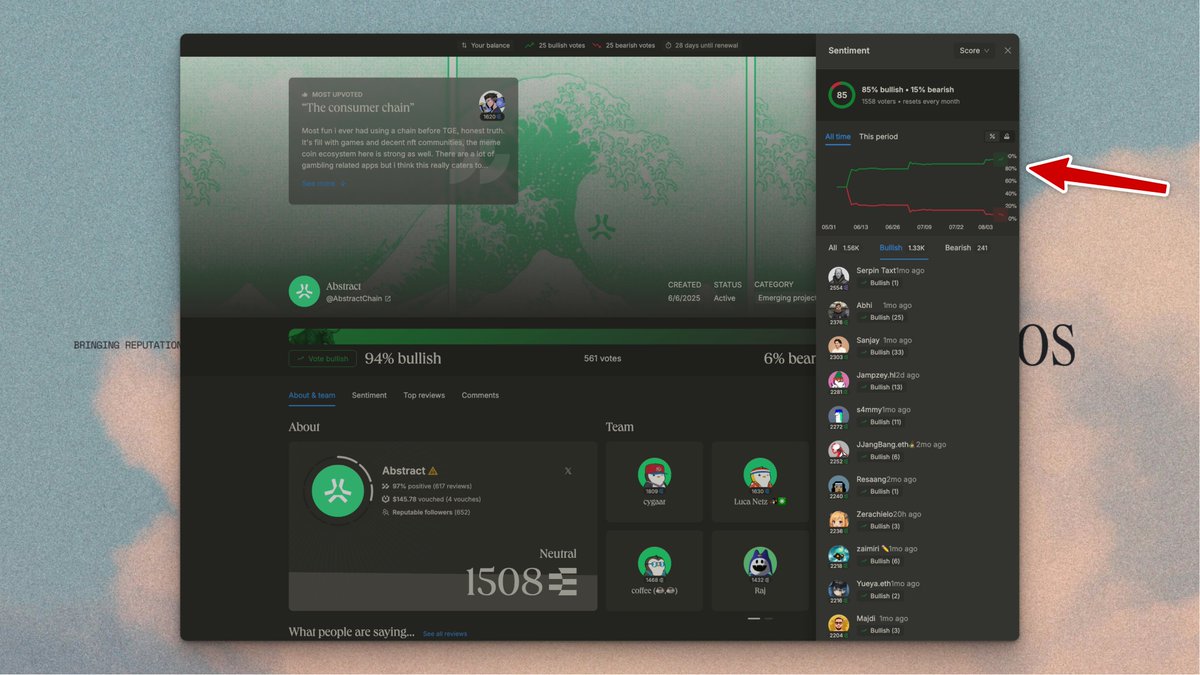Close the Sentiment side panel
Screen dimensions: 1200x675
(1007, 50)
